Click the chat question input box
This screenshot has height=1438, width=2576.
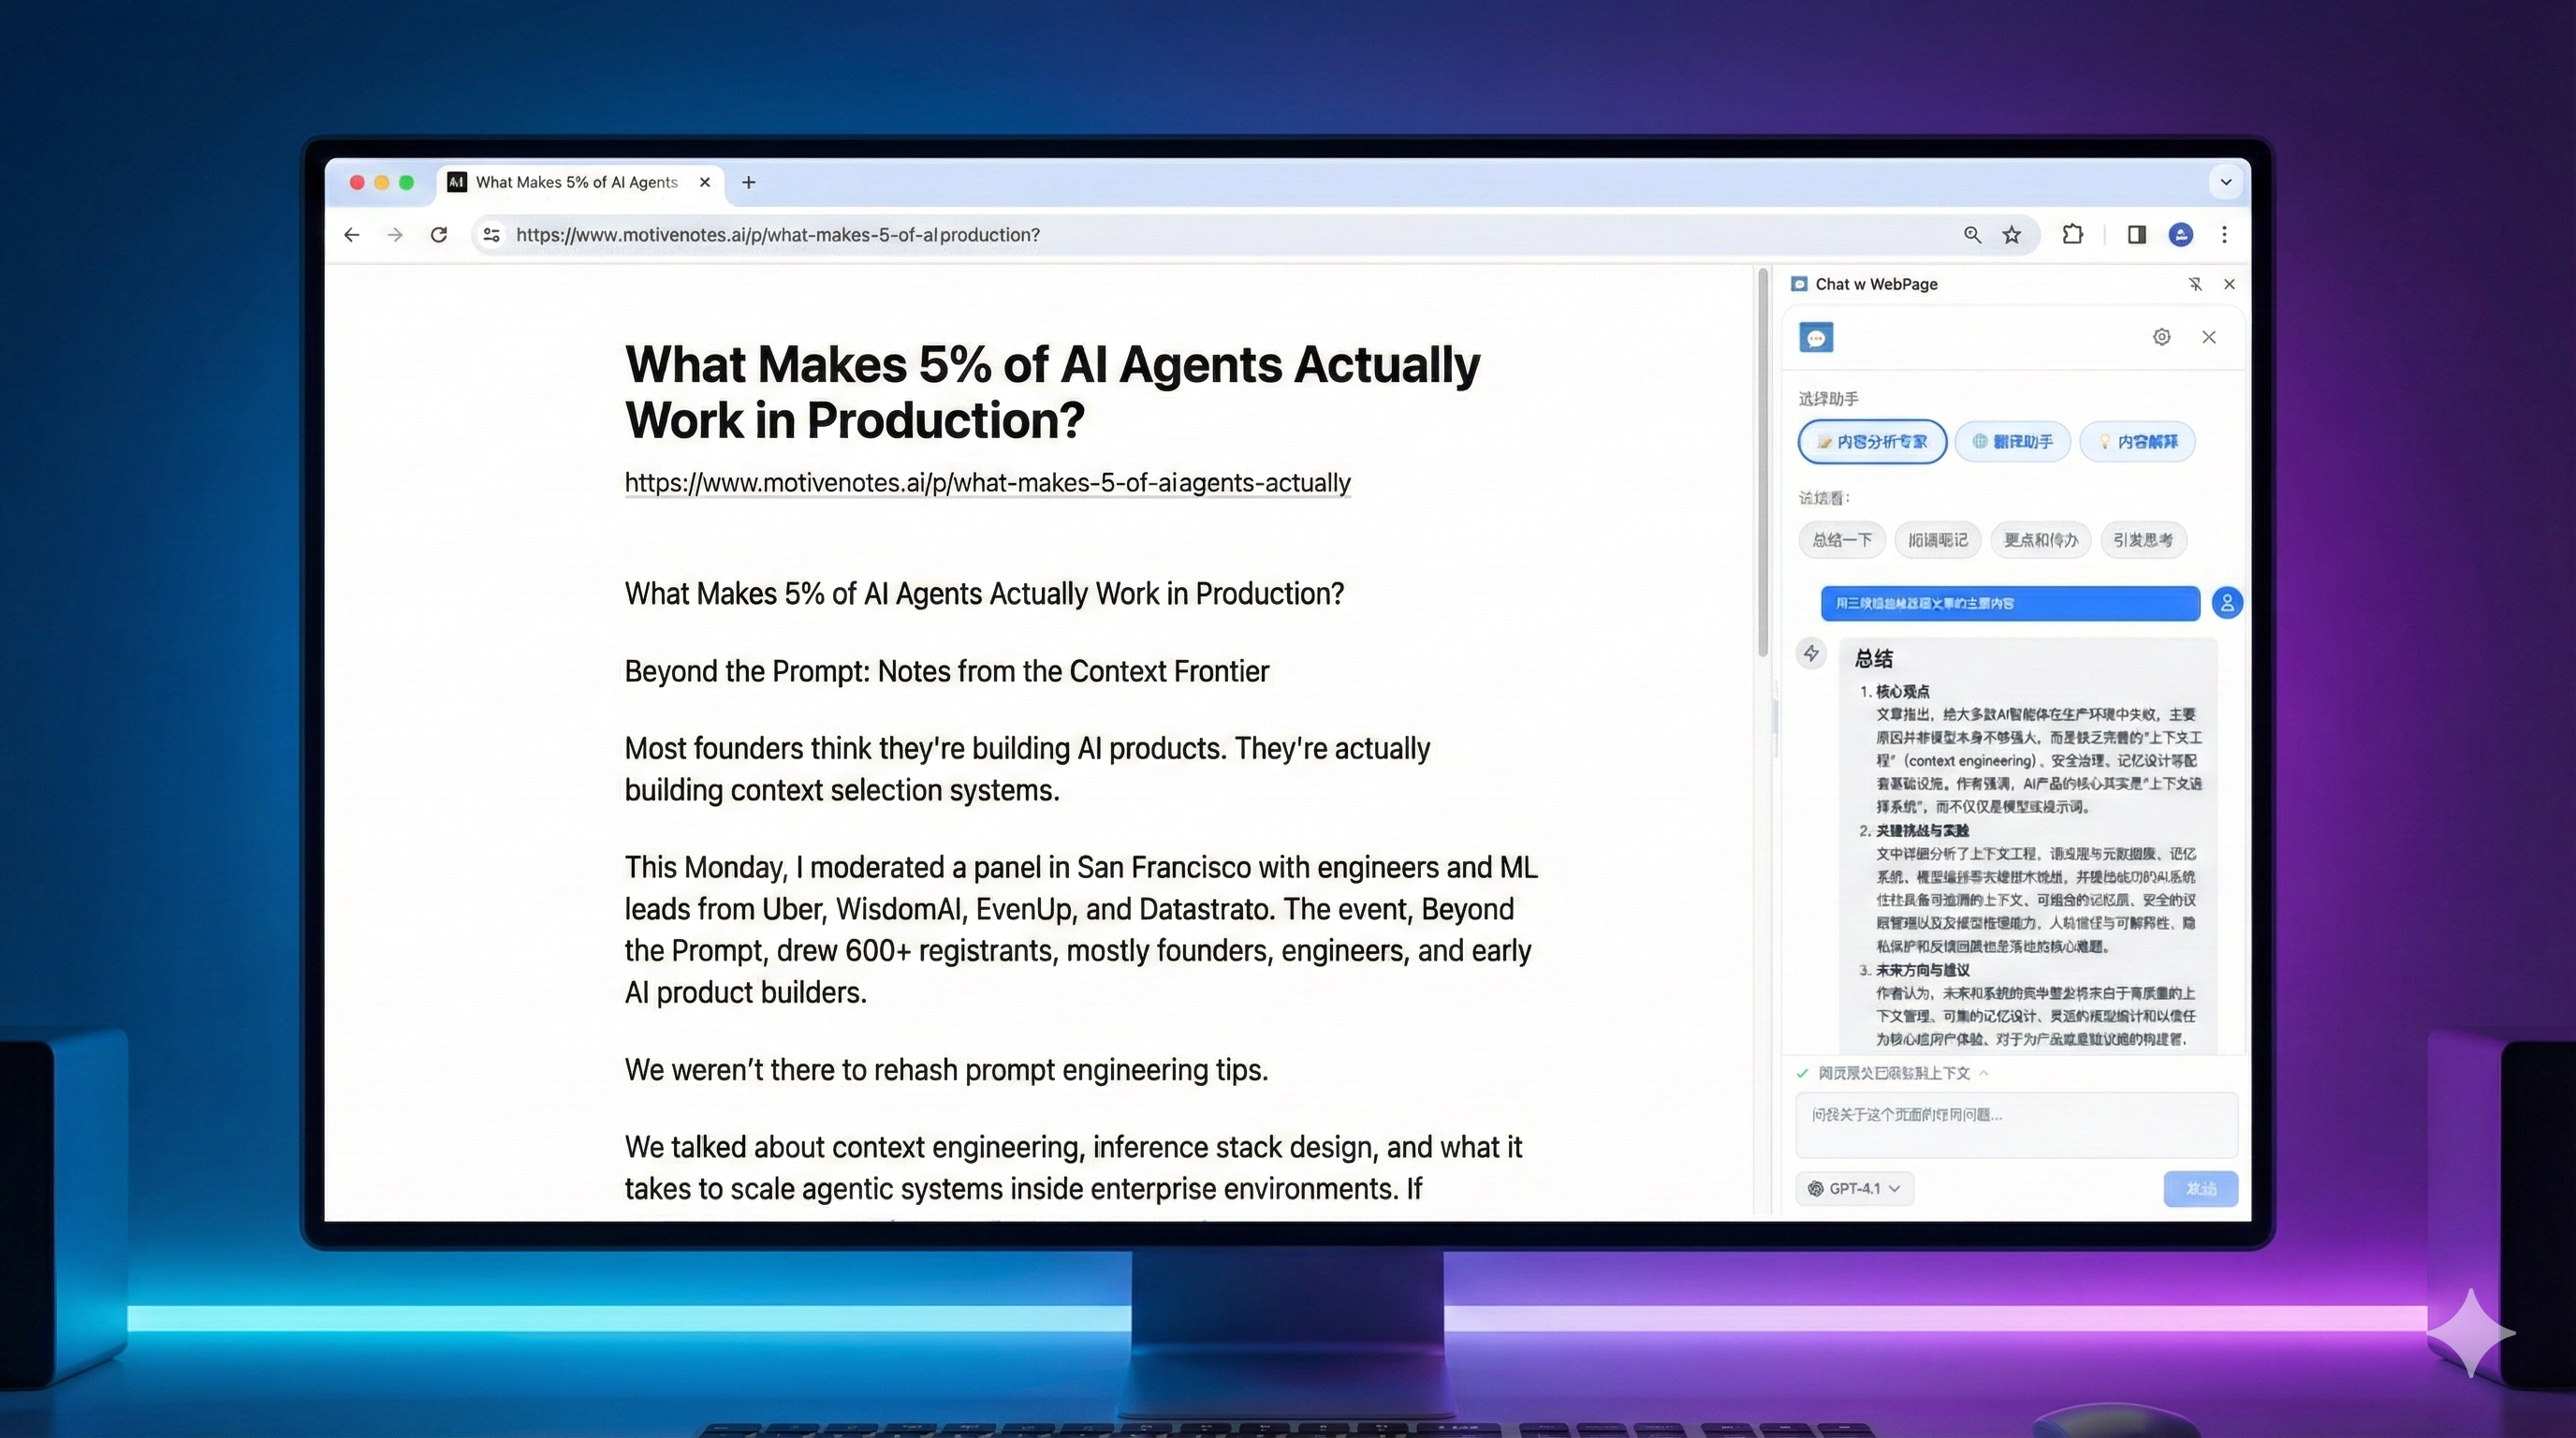tap(2016, 1124)
